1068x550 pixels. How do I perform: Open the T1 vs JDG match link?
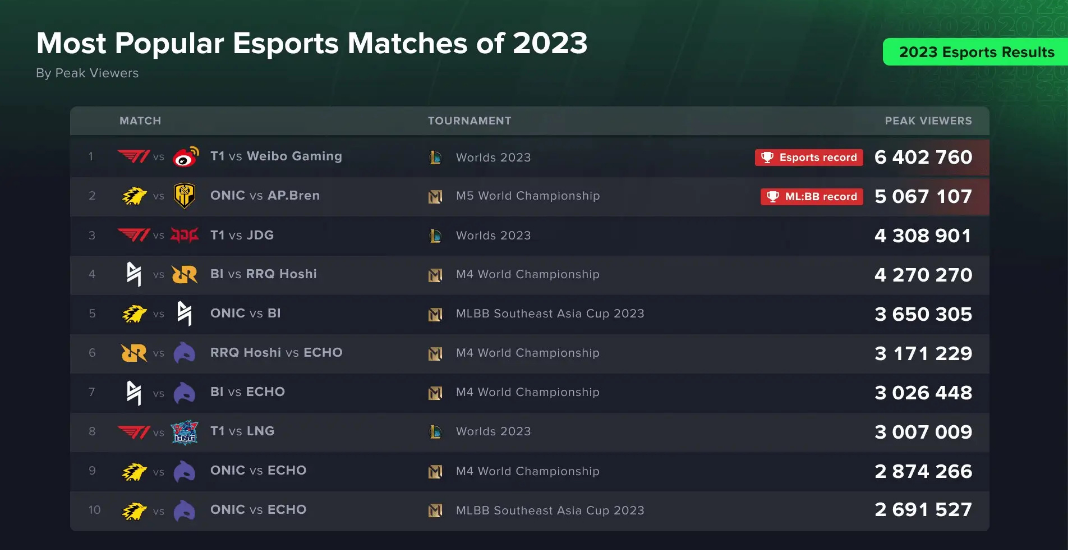click(242, 235)
